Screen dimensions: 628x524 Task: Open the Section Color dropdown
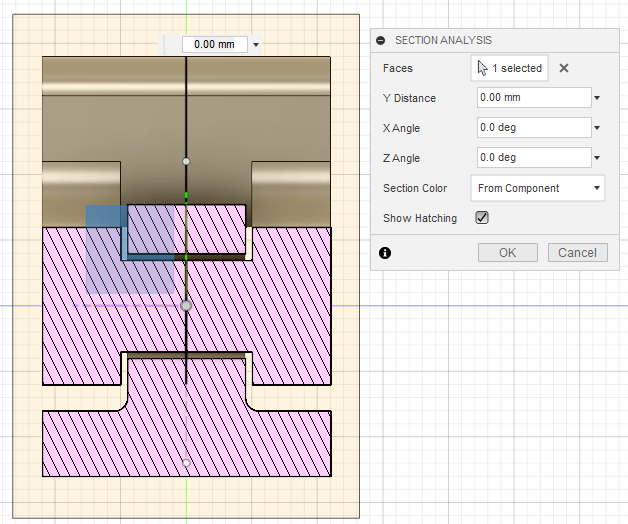click(x=537, y=188)
